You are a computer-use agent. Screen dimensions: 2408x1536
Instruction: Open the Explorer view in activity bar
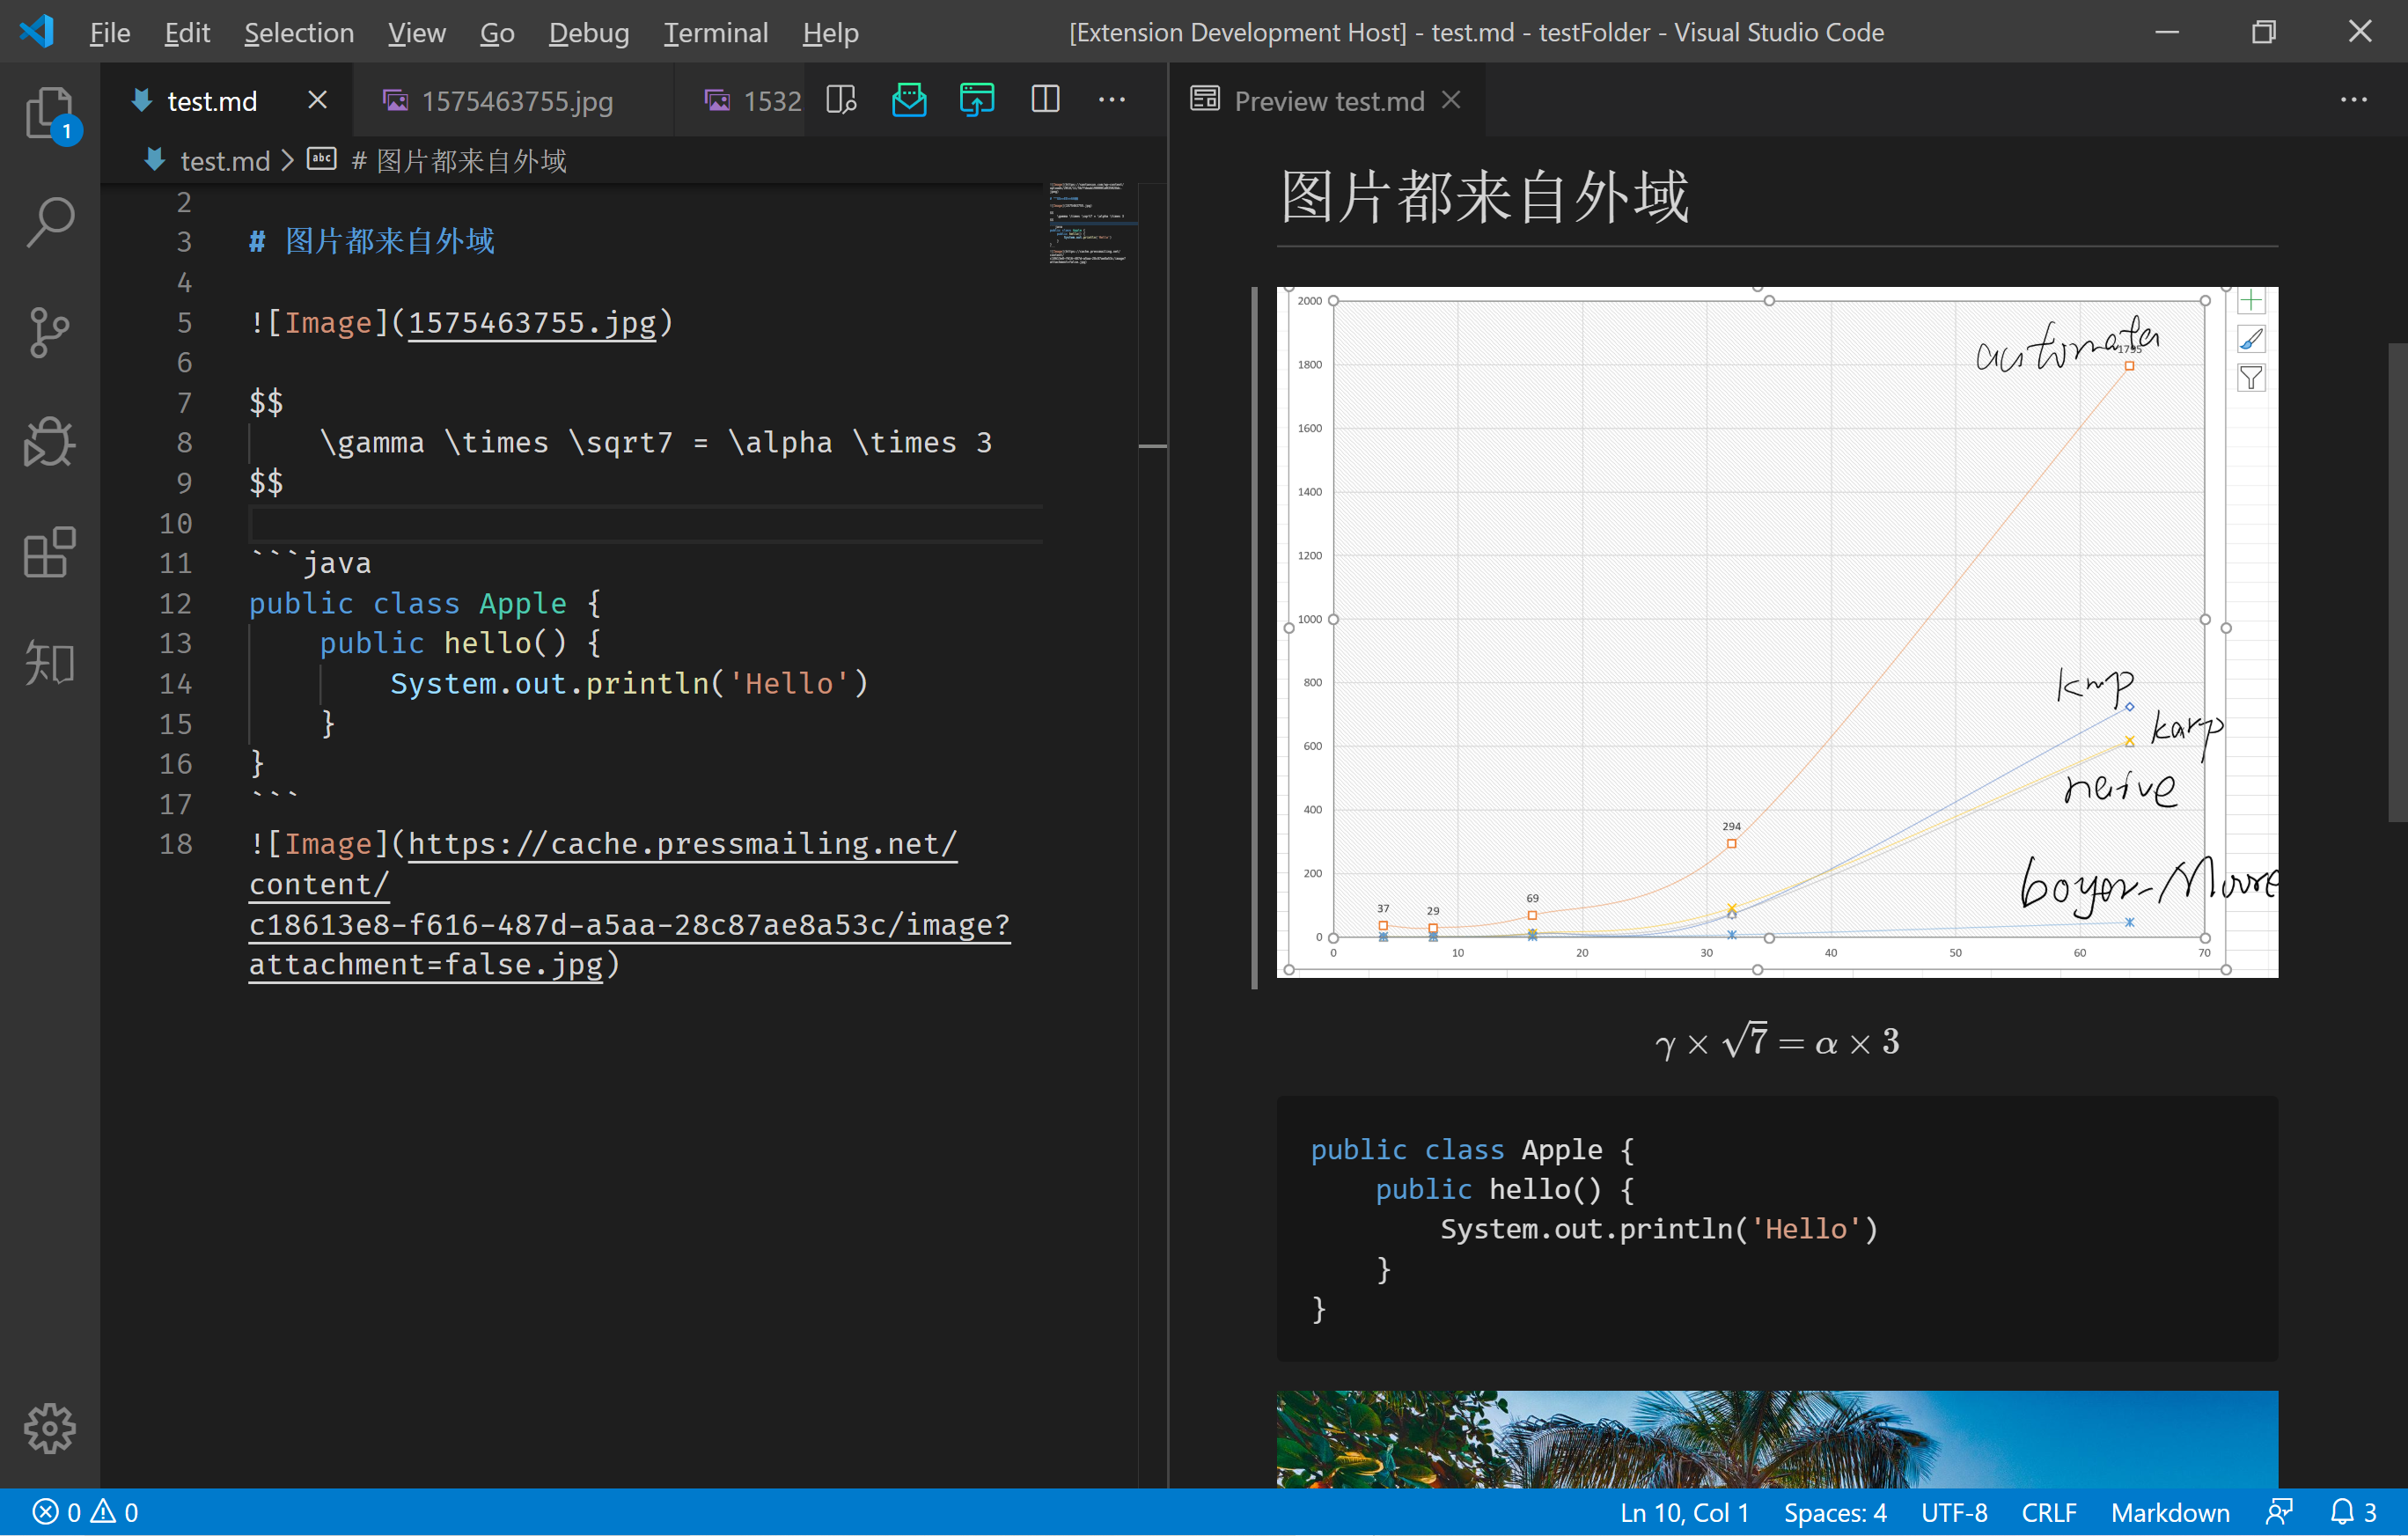click(49, 113)
